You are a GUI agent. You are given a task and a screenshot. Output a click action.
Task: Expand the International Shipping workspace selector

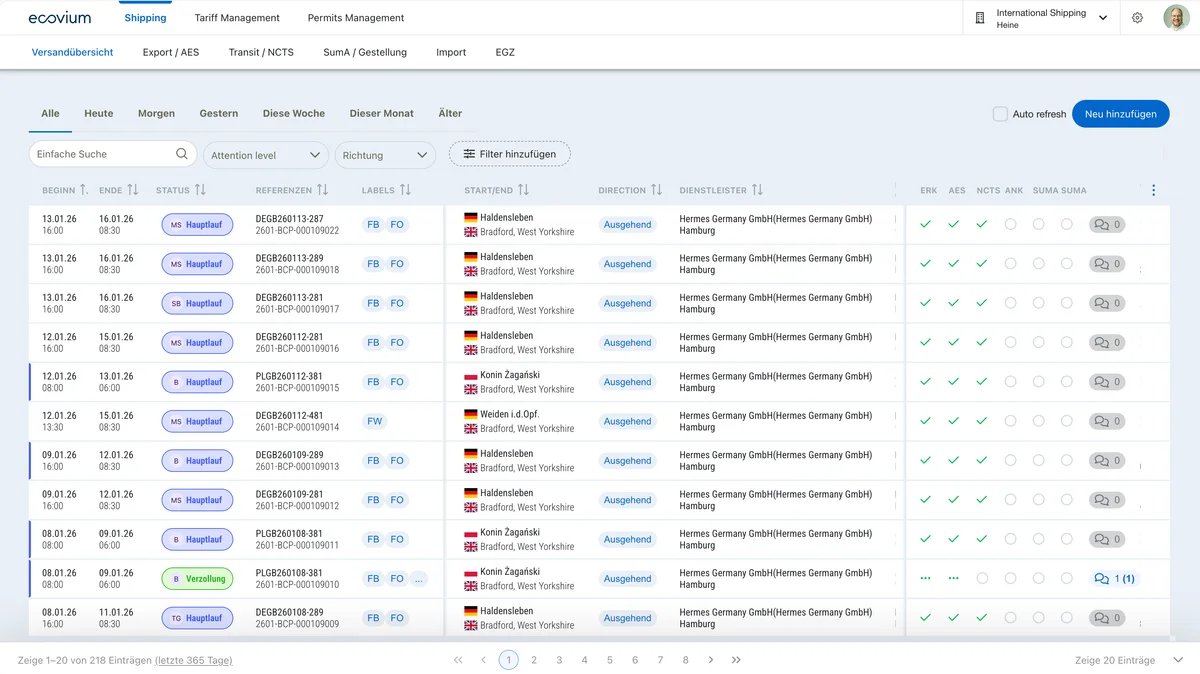pyautogui.click(x=1103, y=17)
